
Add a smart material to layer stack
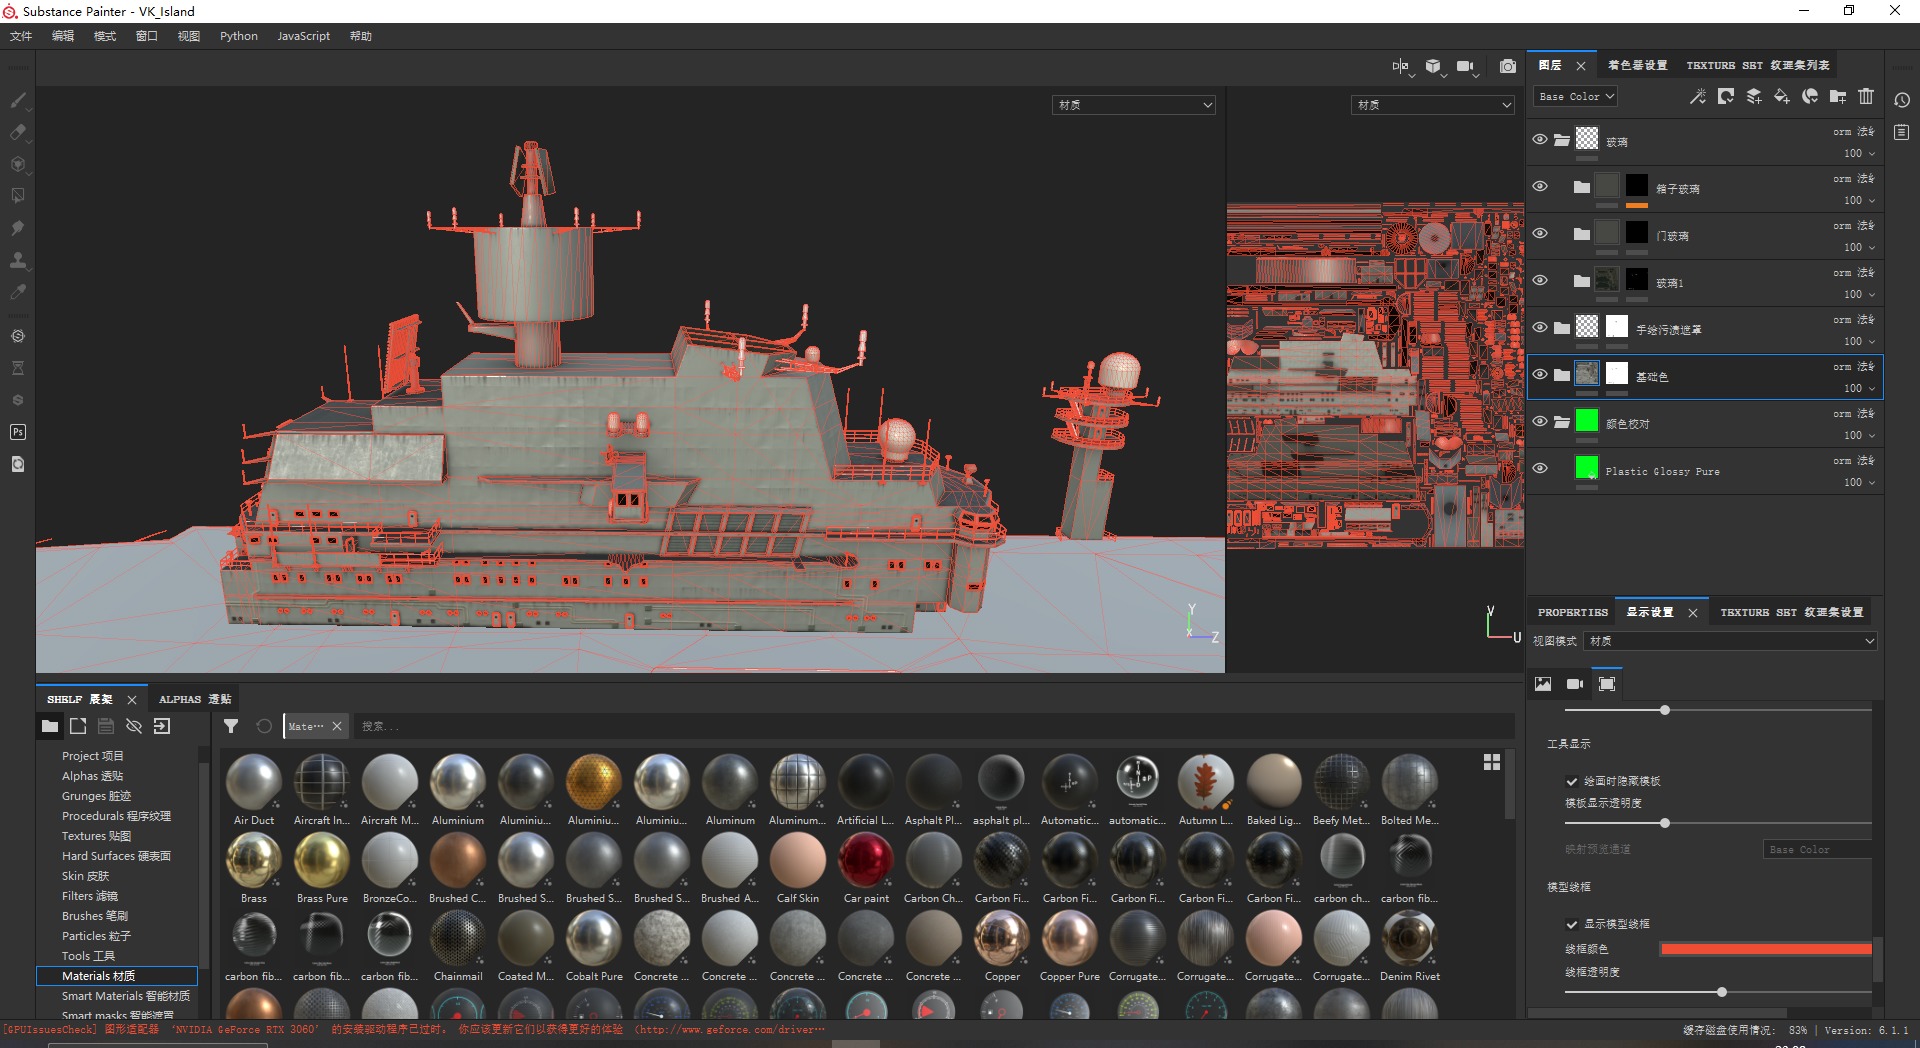pos(1810,96)
